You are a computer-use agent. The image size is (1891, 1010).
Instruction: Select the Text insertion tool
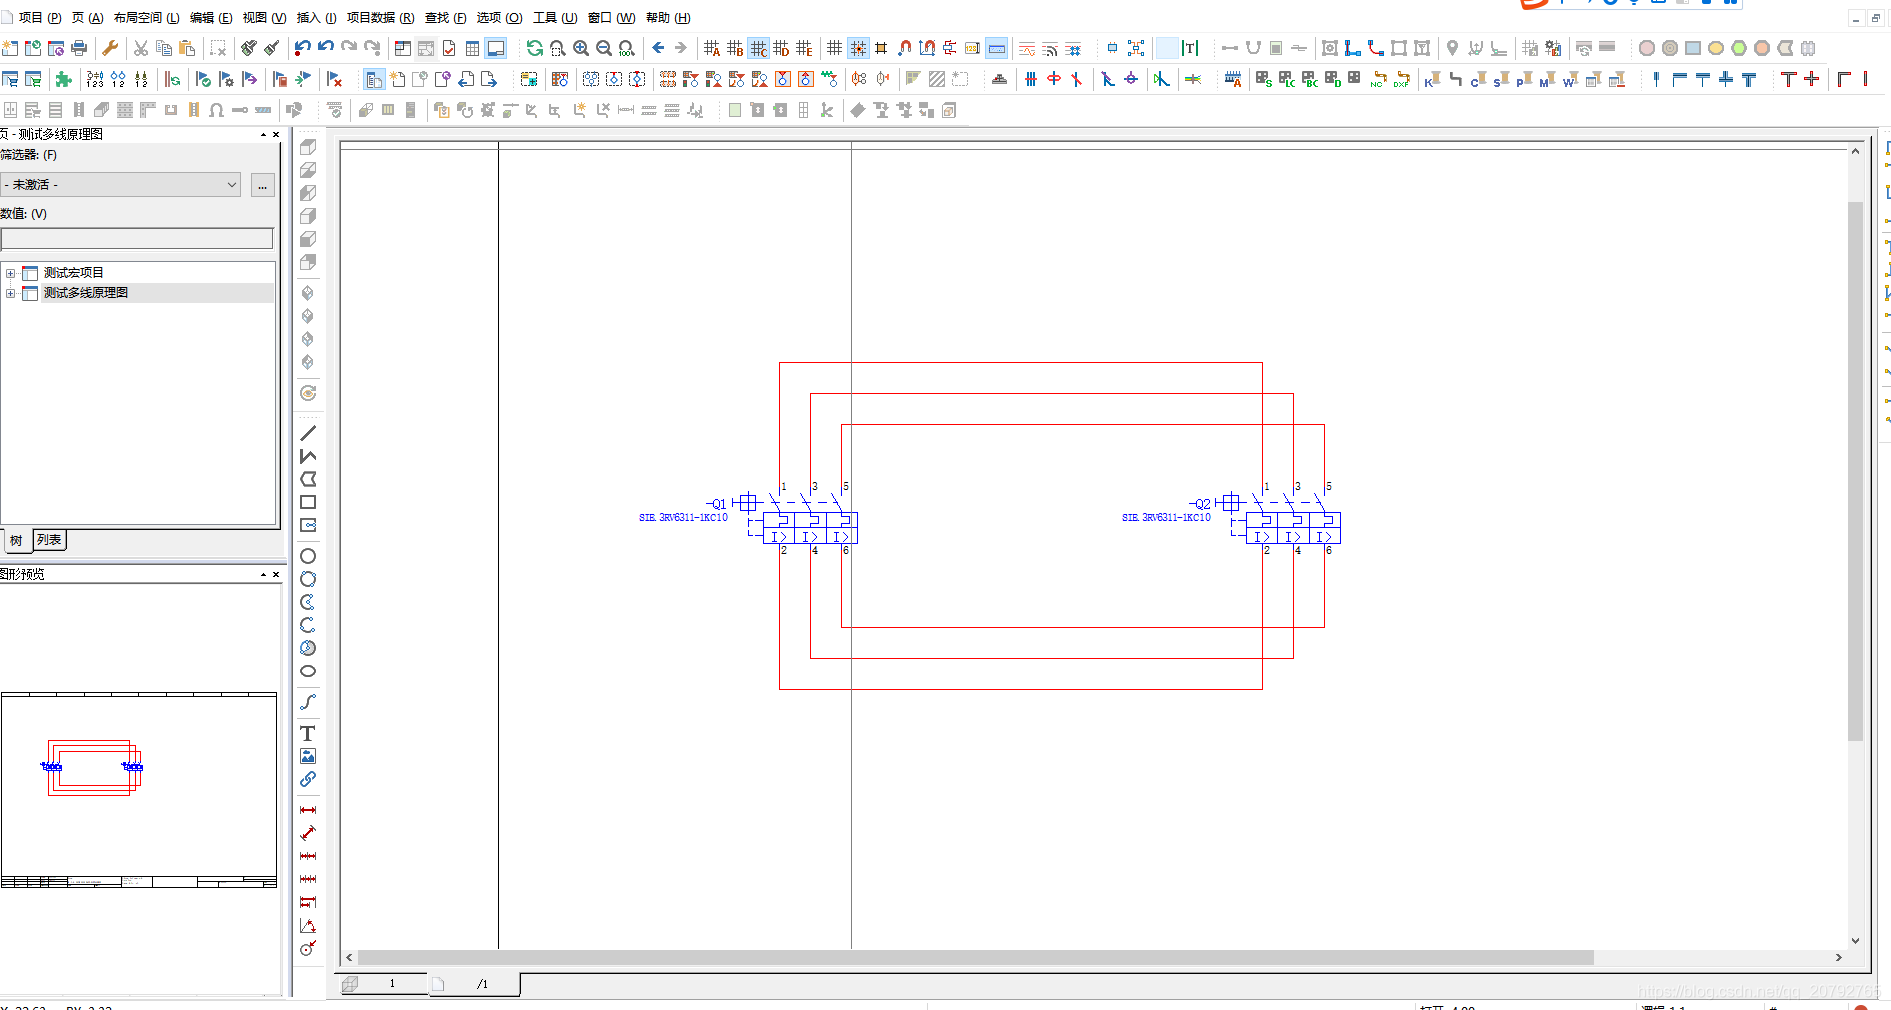[308, 733]
